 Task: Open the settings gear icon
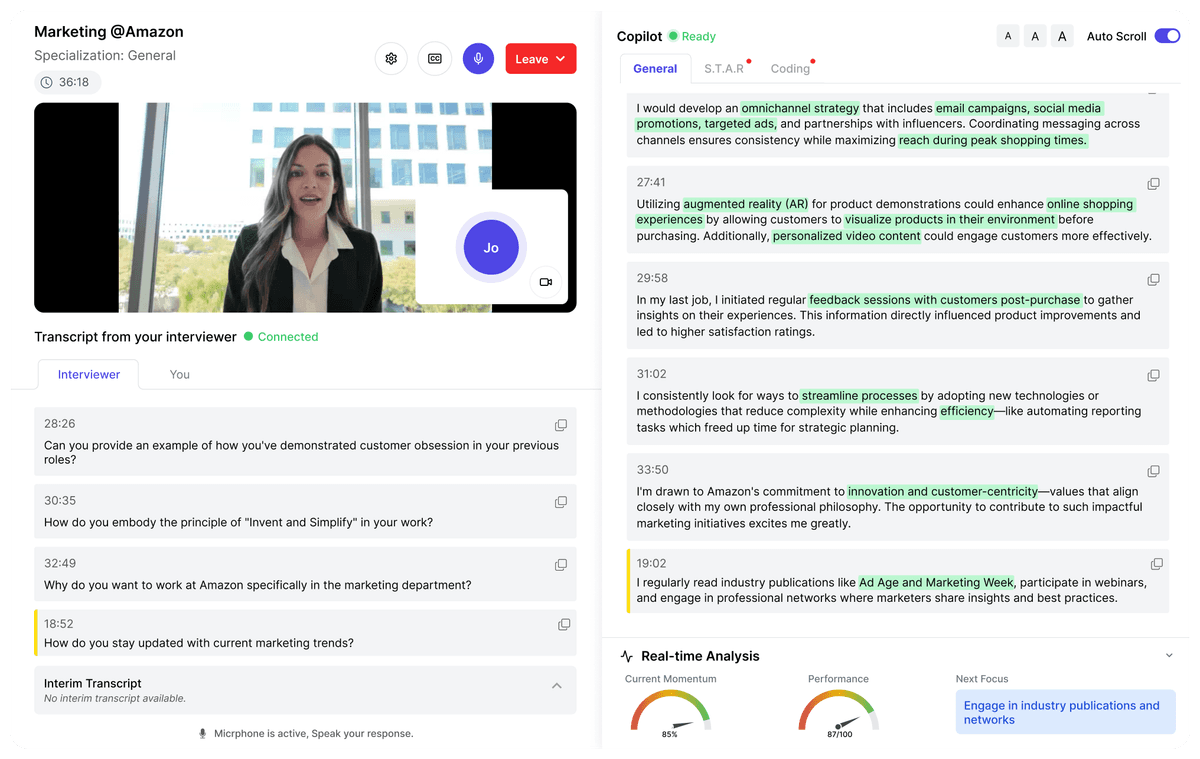[x=391, y=58]
